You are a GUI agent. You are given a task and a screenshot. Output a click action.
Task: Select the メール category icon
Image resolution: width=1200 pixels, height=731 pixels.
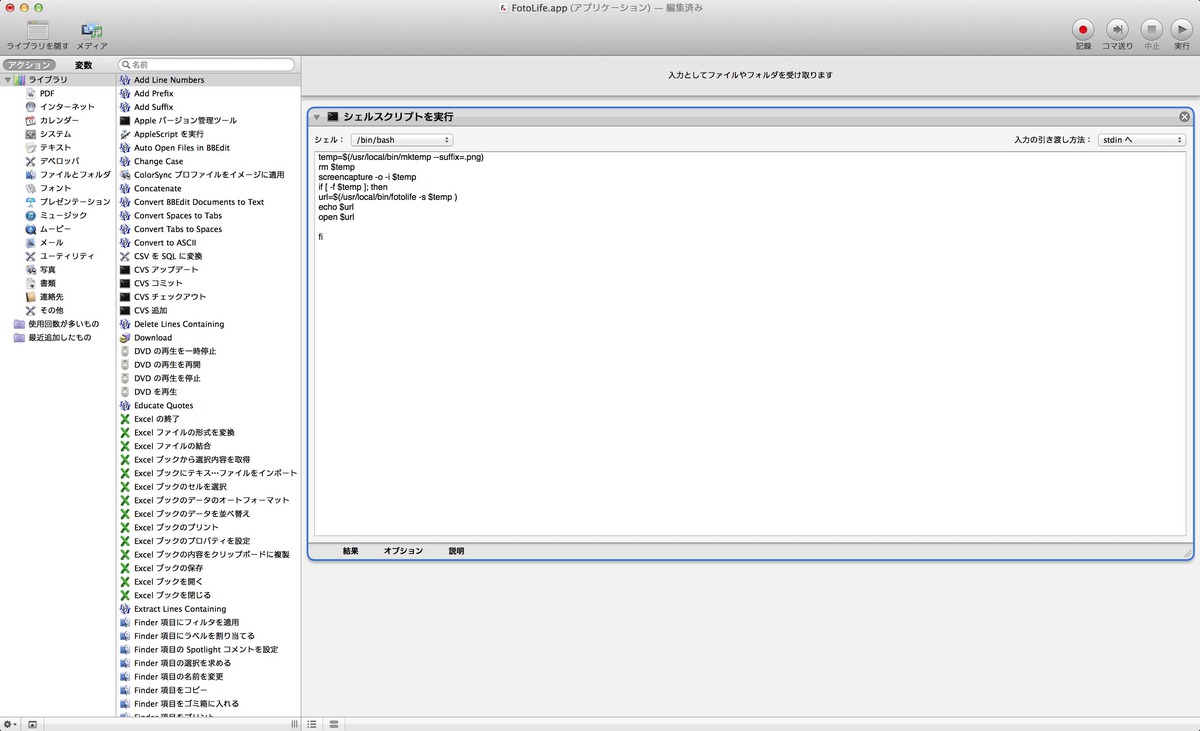click(31, 242)
